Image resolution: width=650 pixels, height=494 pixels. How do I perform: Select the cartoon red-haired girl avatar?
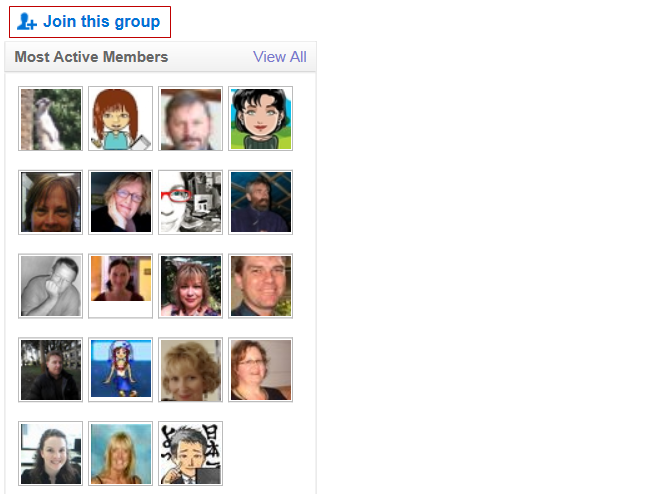[121, 119]
